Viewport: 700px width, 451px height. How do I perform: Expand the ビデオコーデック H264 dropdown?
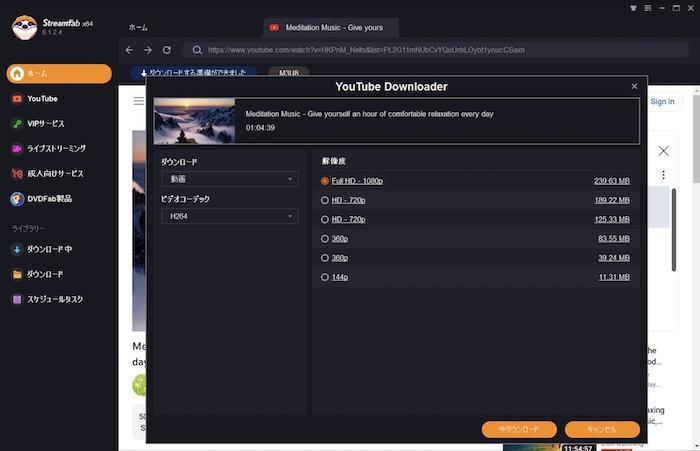click(230, 216)
